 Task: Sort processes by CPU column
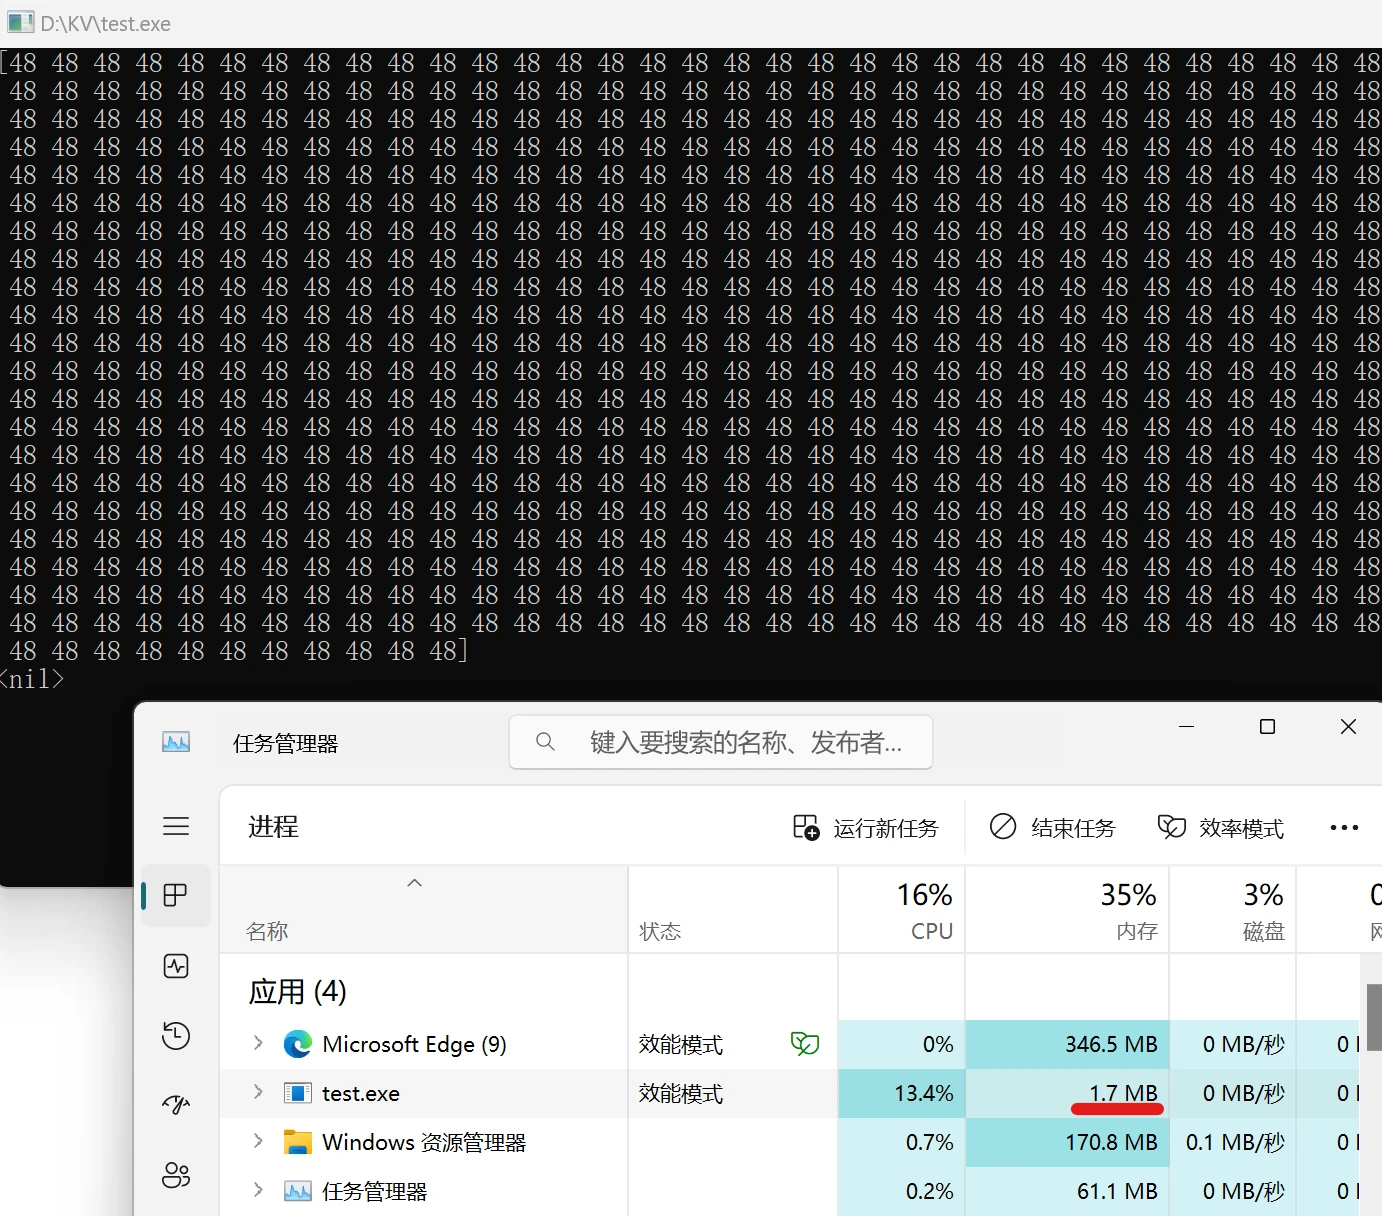902,910
